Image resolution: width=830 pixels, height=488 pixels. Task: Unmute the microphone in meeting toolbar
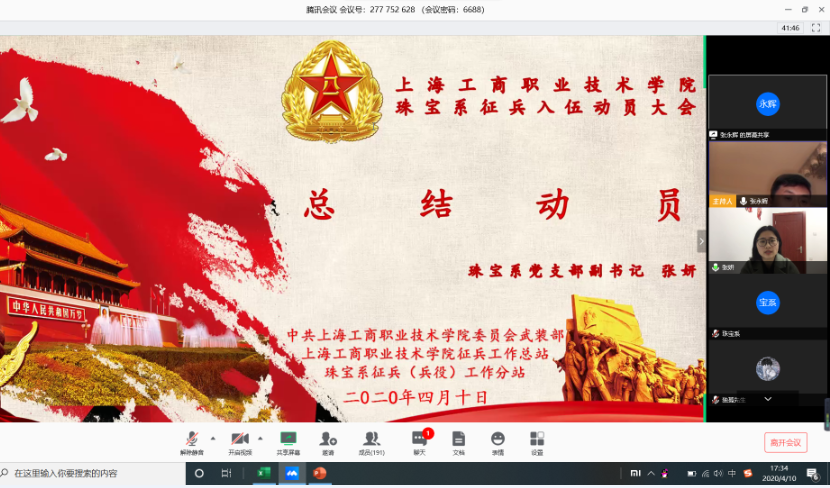click(x=190, y=440)
